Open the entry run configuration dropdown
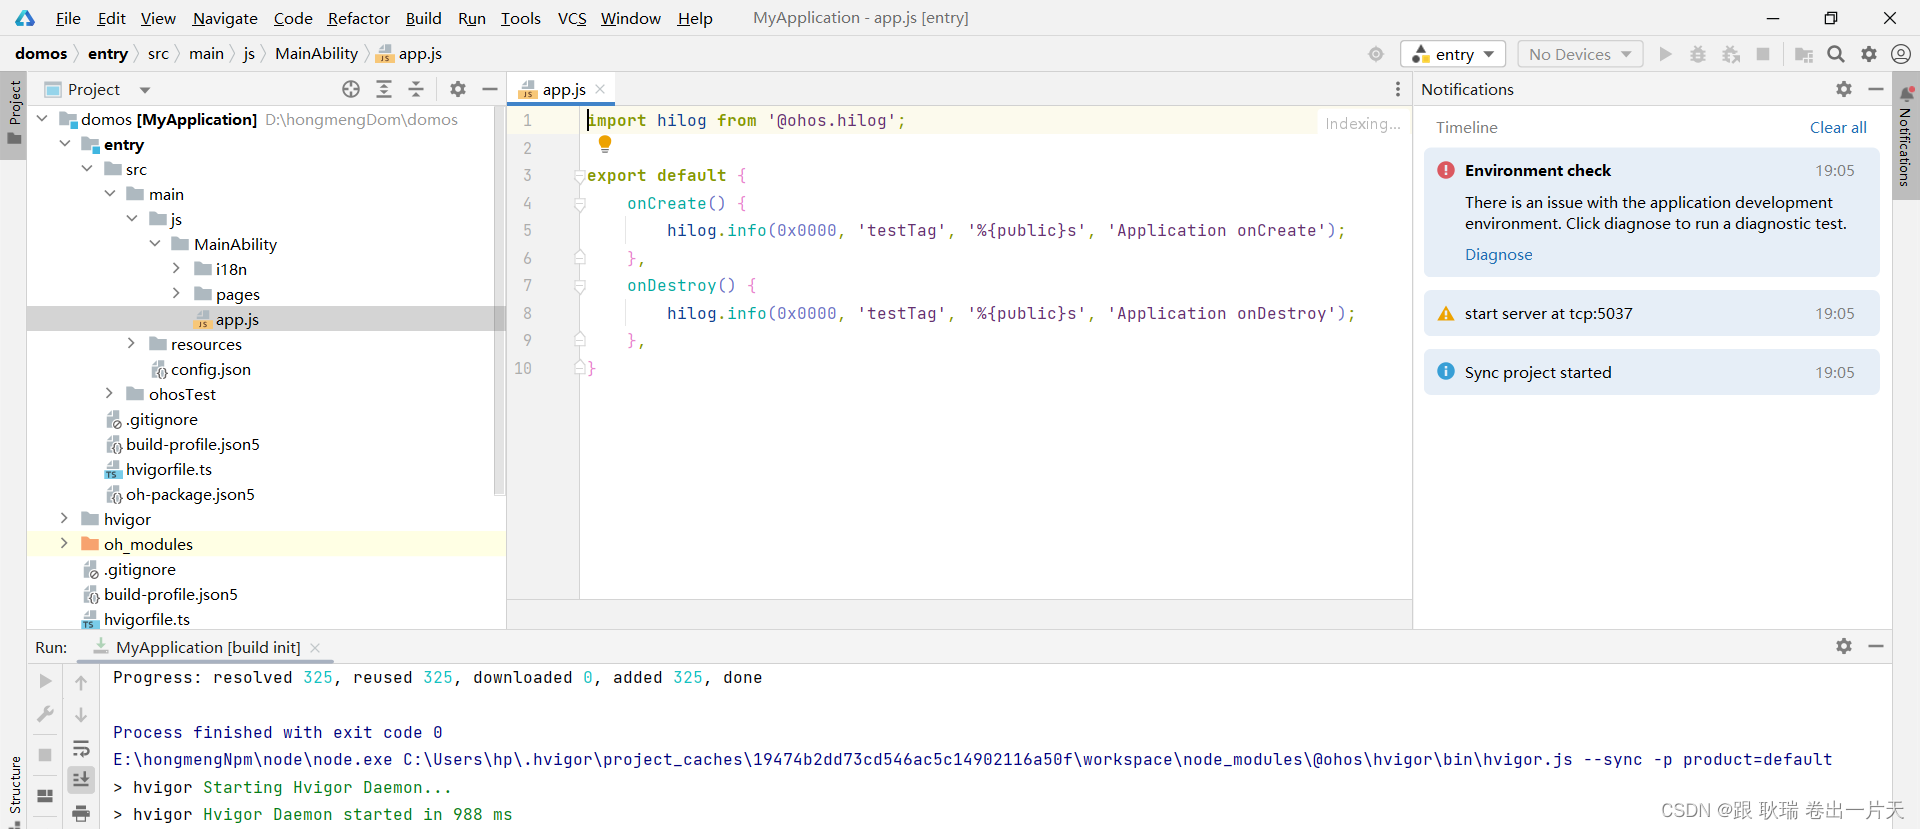The image size is (1920, 829). 1453,54
